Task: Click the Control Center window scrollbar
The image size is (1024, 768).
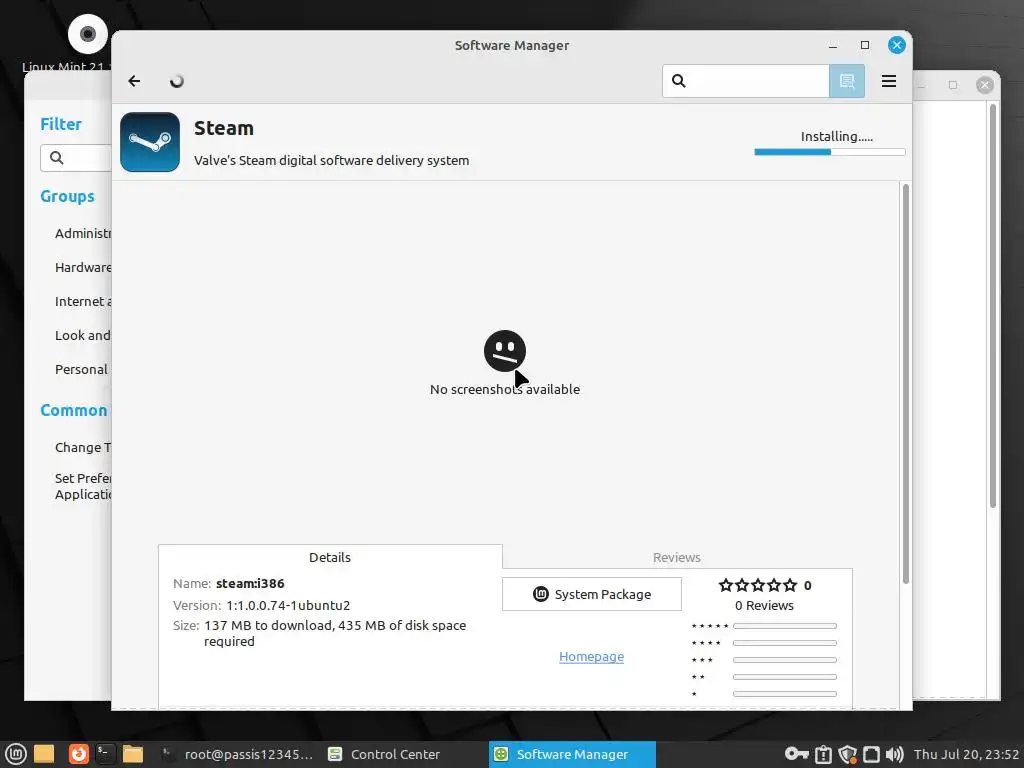Action: click(x=993, y=306)
